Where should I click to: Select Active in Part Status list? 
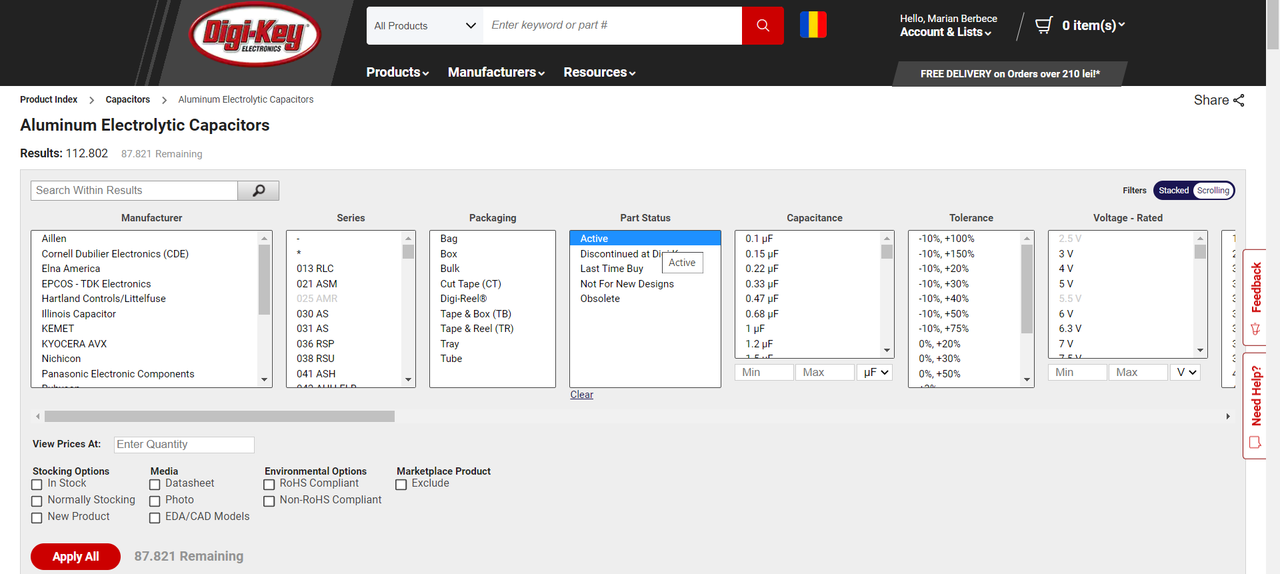[x=645, y=238]
